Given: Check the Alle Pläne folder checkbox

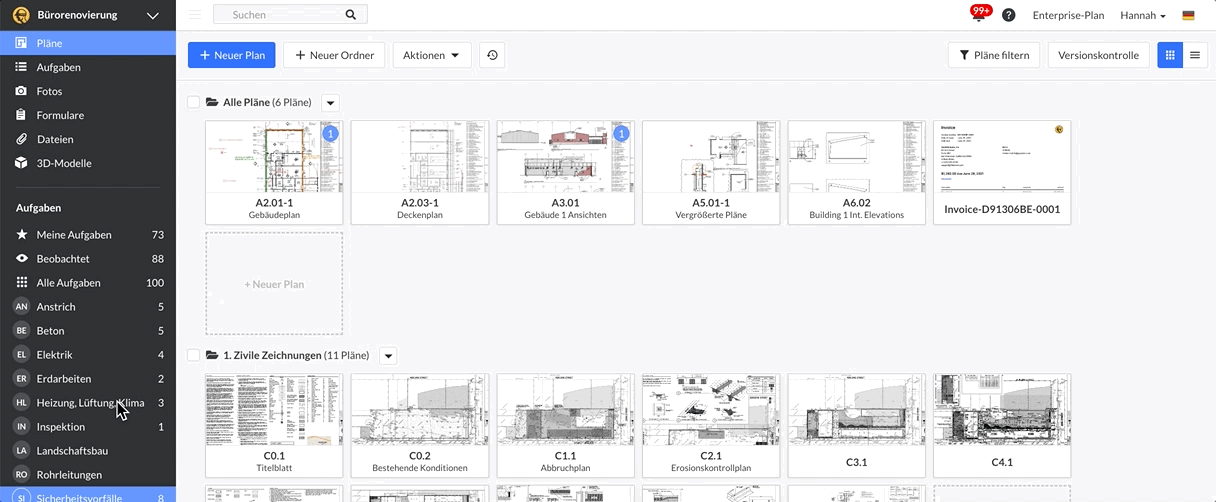Looking at the screenshot, I should pos(194,102).
